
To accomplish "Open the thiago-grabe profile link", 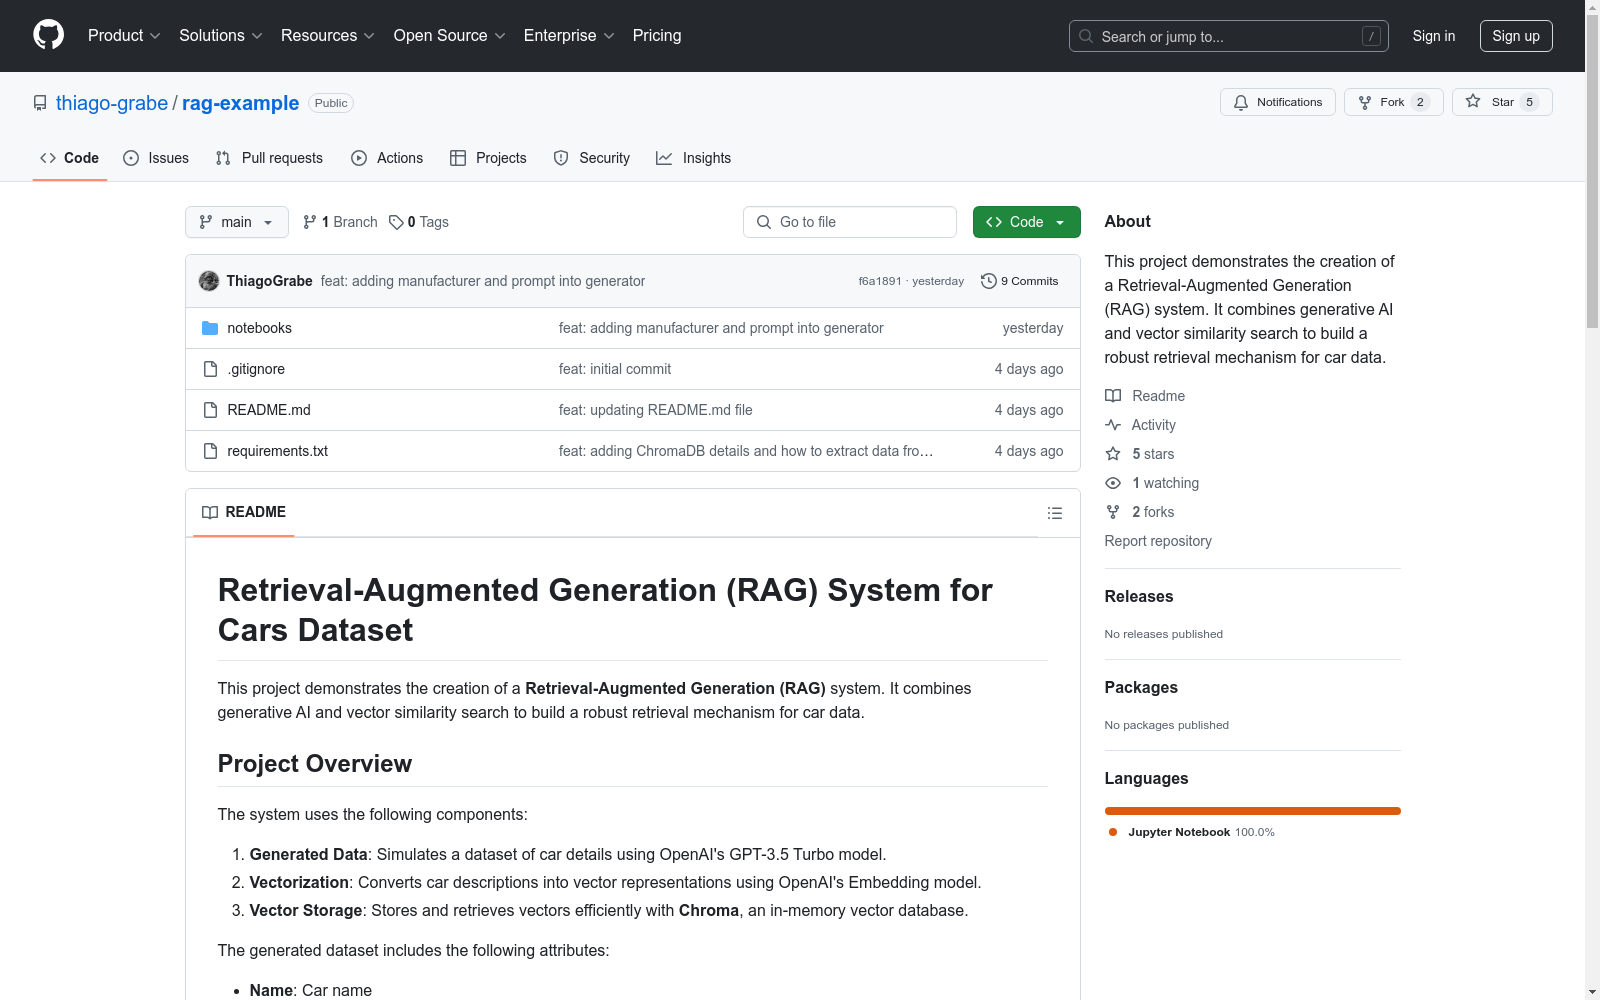I will coord(112,103).
